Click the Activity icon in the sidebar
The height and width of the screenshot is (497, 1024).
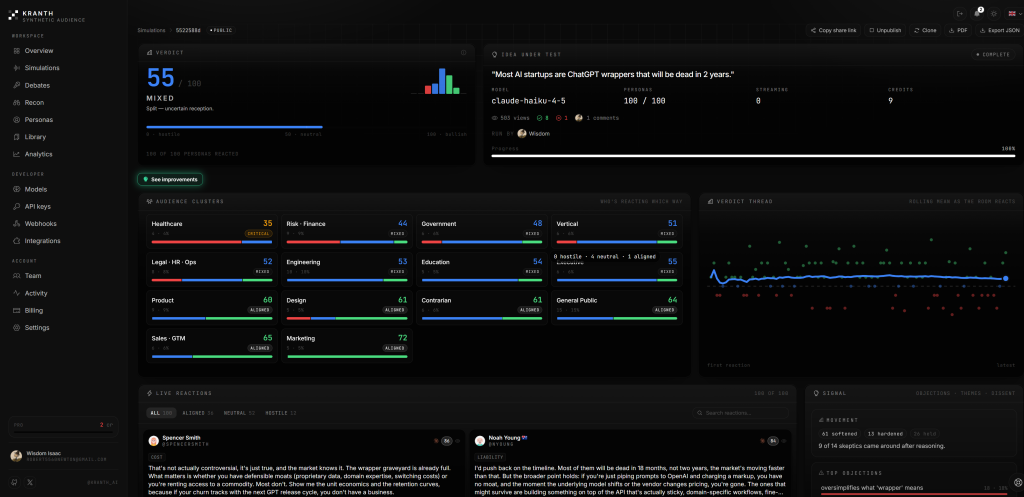coord(16,293)
